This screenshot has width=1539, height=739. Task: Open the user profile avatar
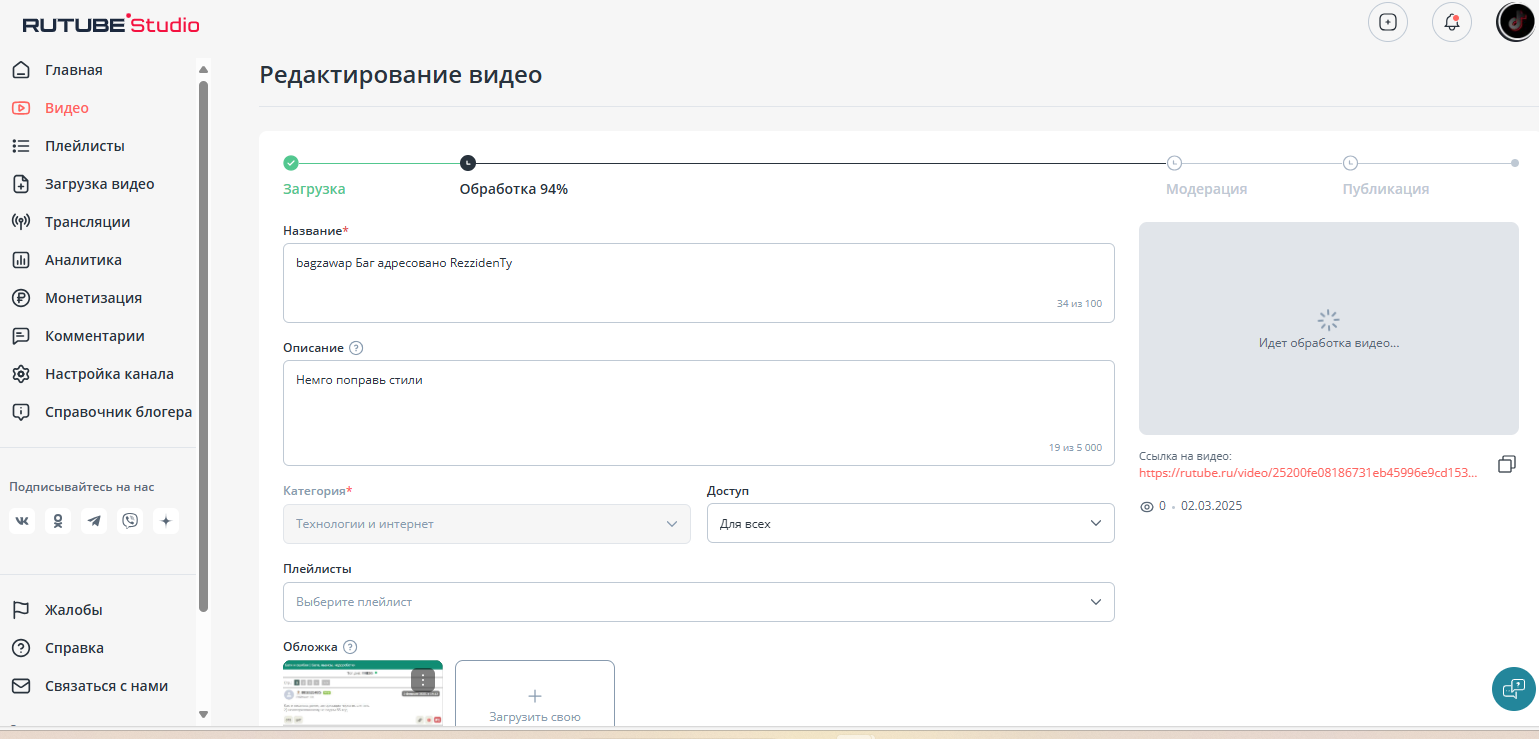coord(1515,22)
